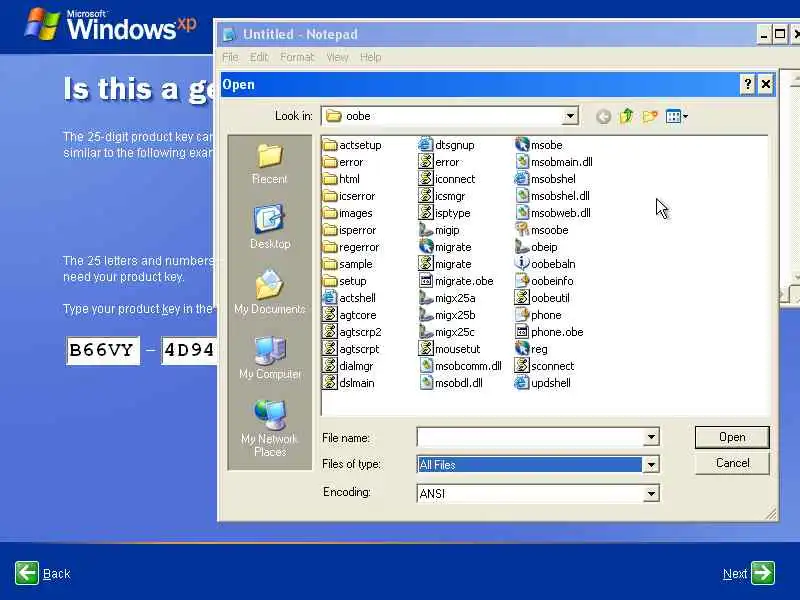Click the Cancel button in dialog
This screenshot has width=800, height=600.
coord(732,463)
